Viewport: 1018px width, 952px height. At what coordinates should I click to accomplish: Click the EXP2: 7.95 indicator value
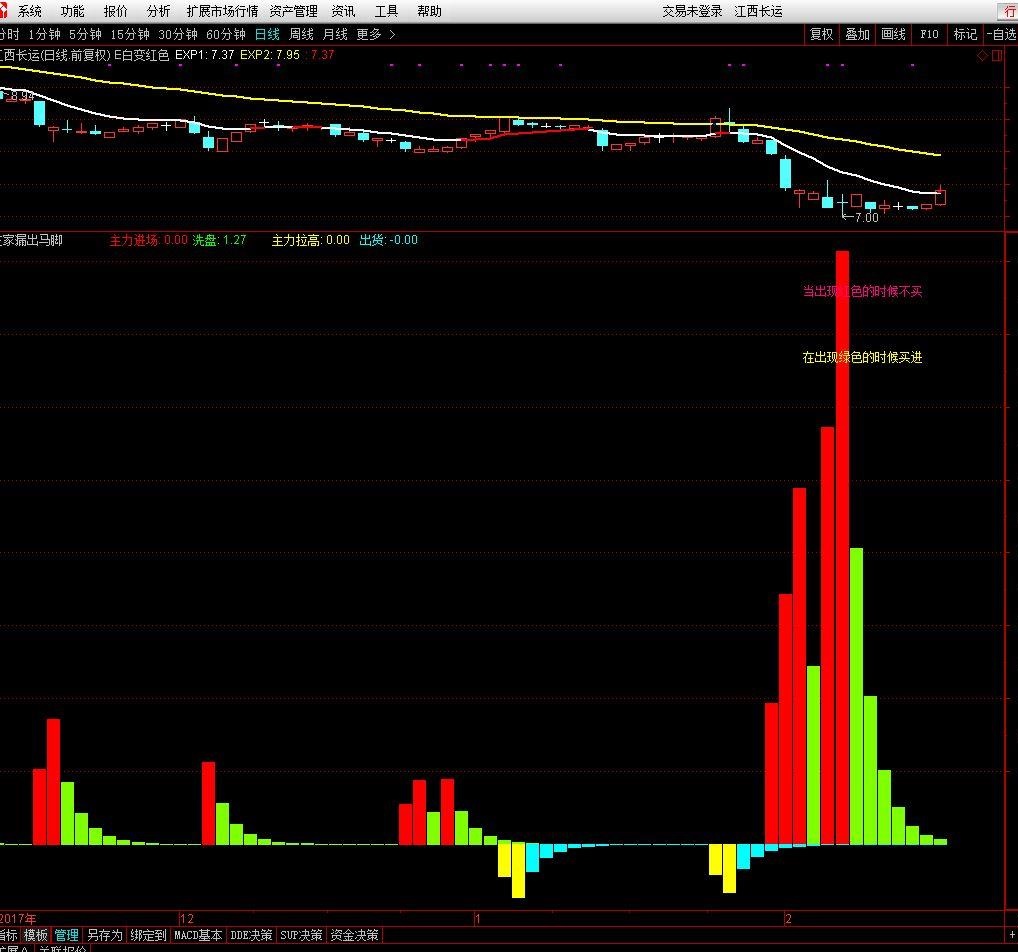pos(270,55)
